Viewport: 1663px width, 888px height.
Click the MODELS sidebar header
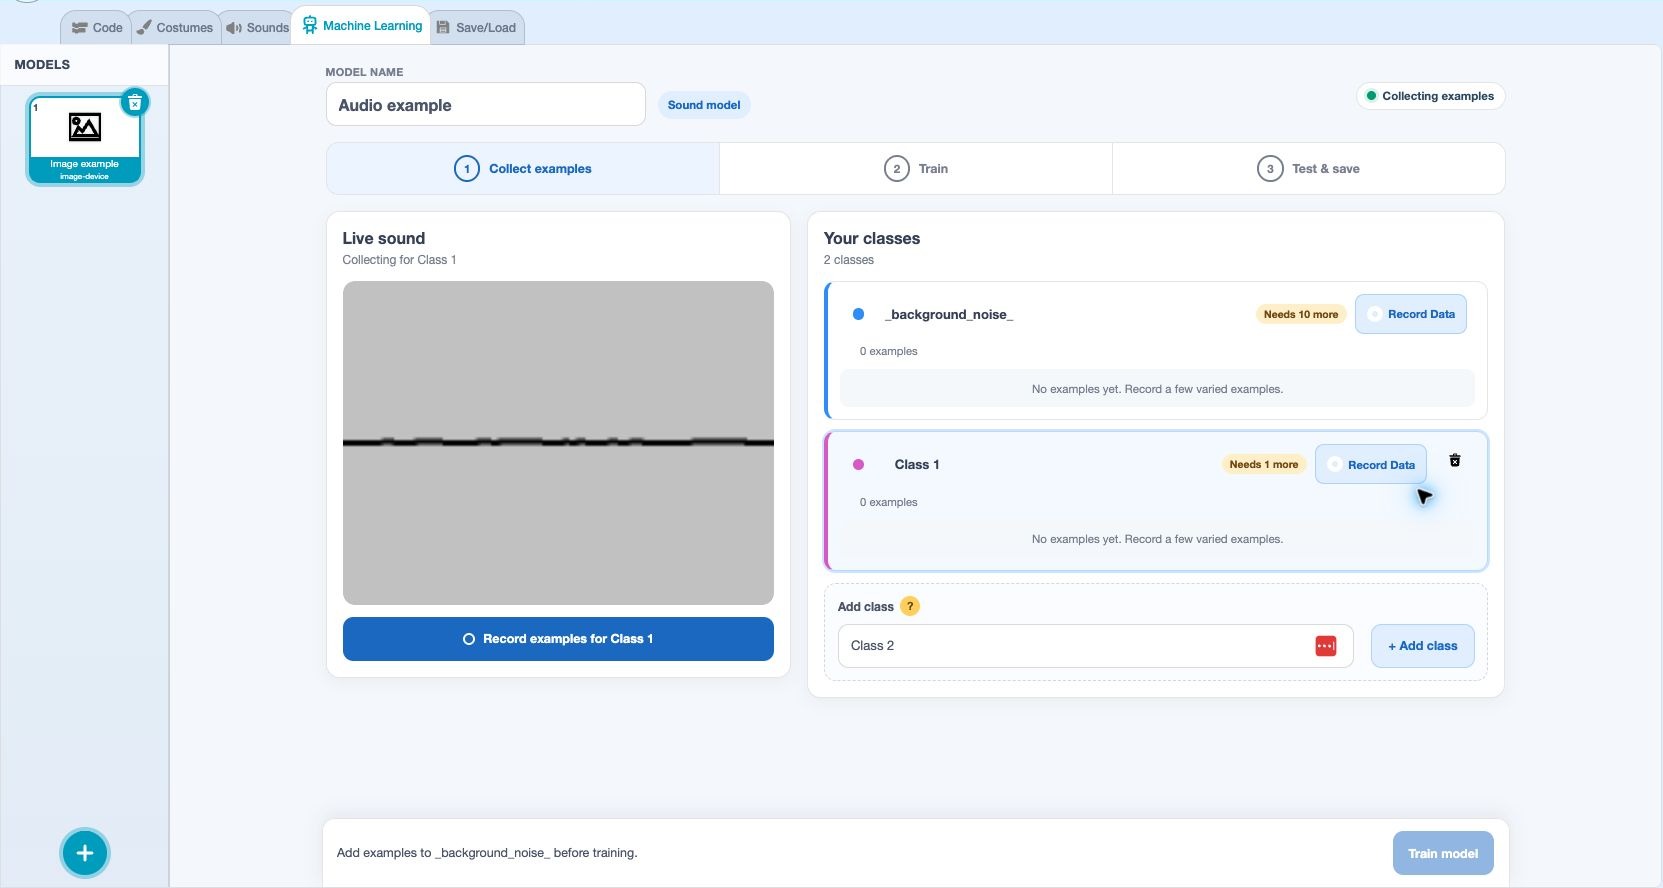tap(42, 64)
